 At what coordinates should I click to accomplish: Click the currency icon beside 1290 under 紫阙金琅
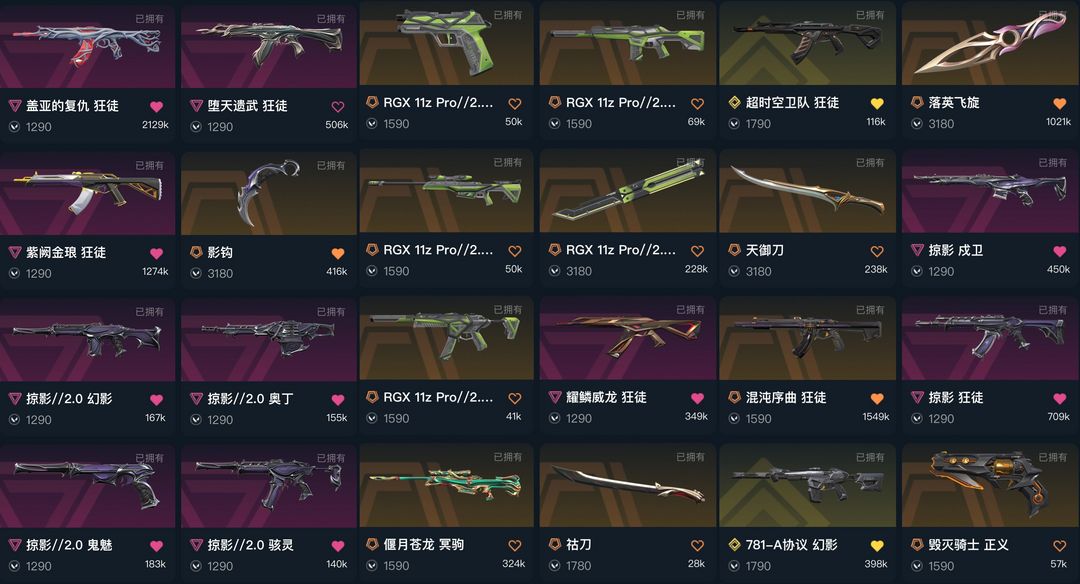(x=14, y=273)
